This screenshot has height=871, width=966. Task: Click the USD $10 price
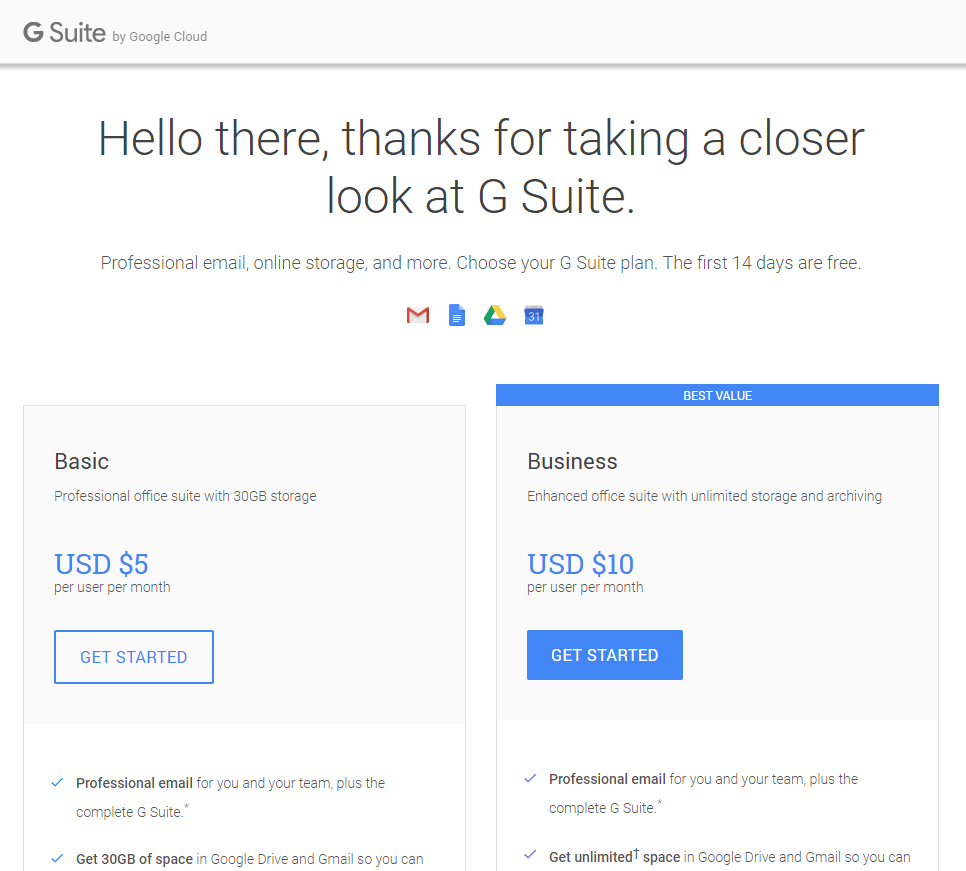(x=580, y=564)
